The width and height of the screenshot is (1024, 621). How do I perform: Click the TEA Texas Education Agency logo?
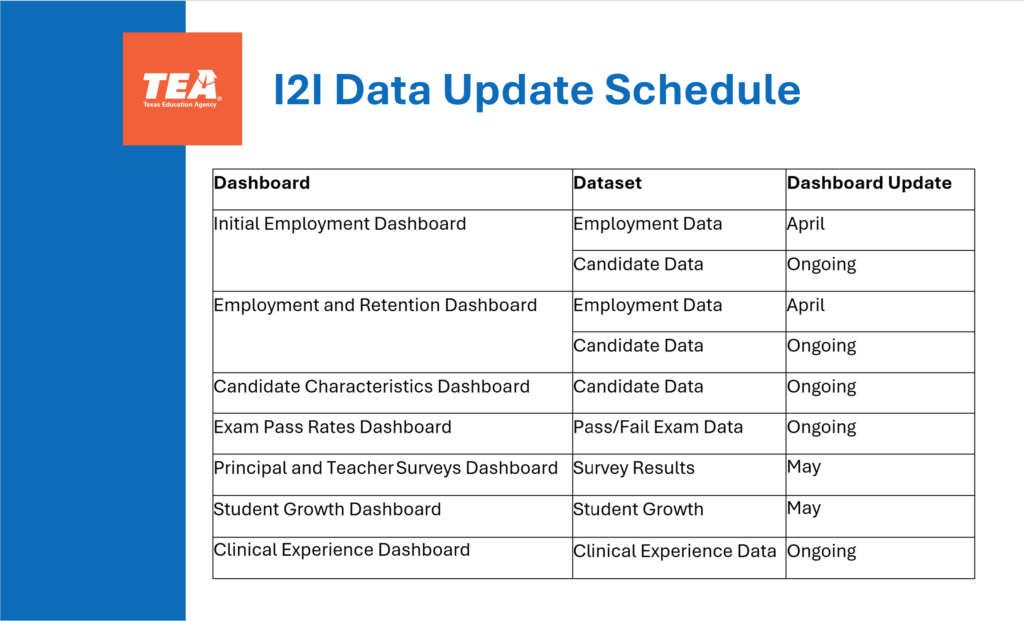click(182, 89)
